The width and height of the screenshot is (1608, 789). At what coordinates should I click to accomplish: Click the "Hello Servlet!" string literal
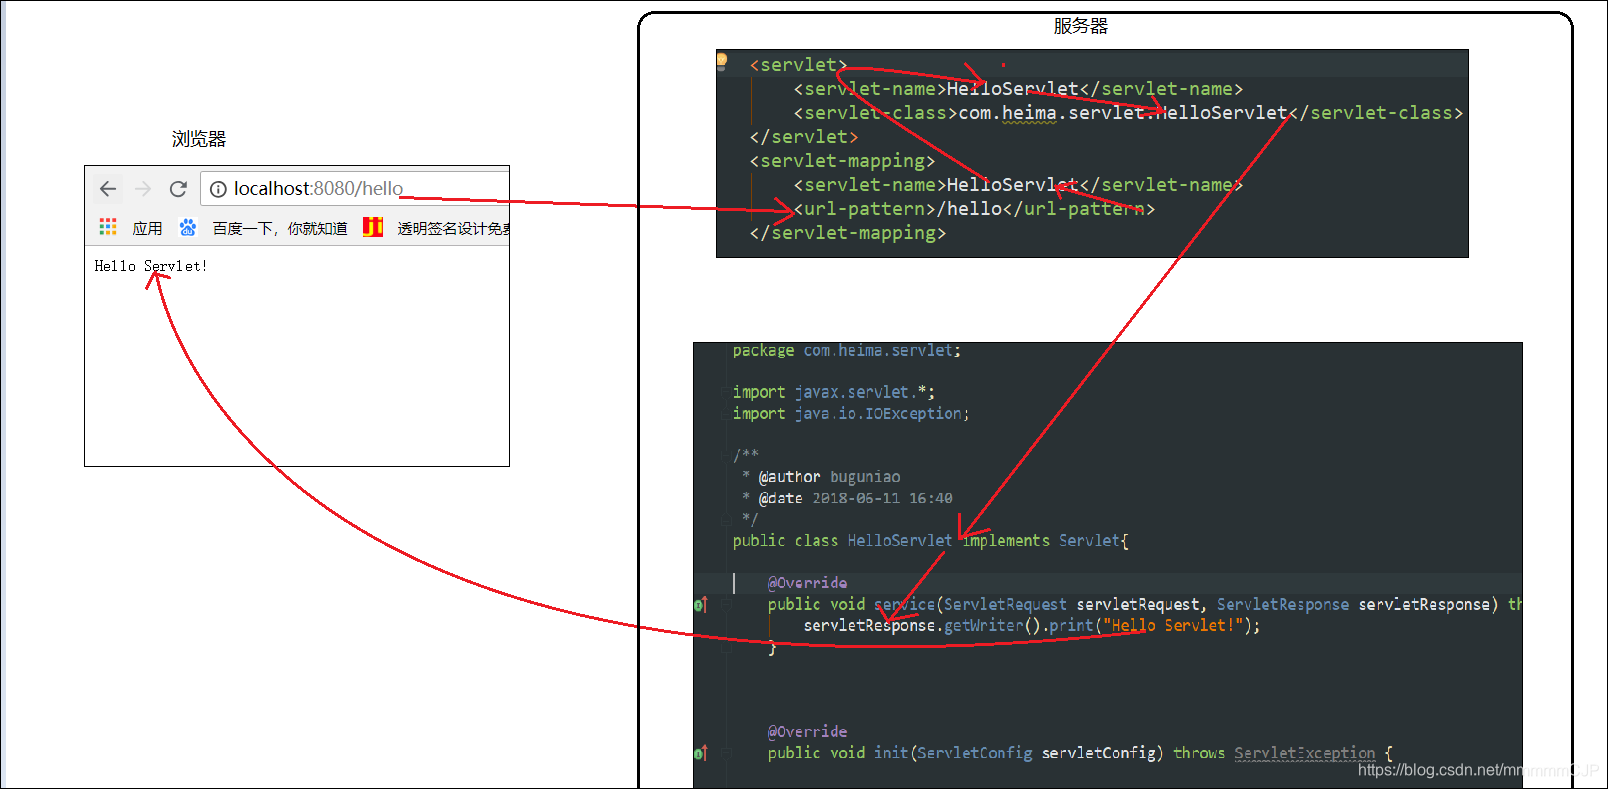click(1173, 626)
